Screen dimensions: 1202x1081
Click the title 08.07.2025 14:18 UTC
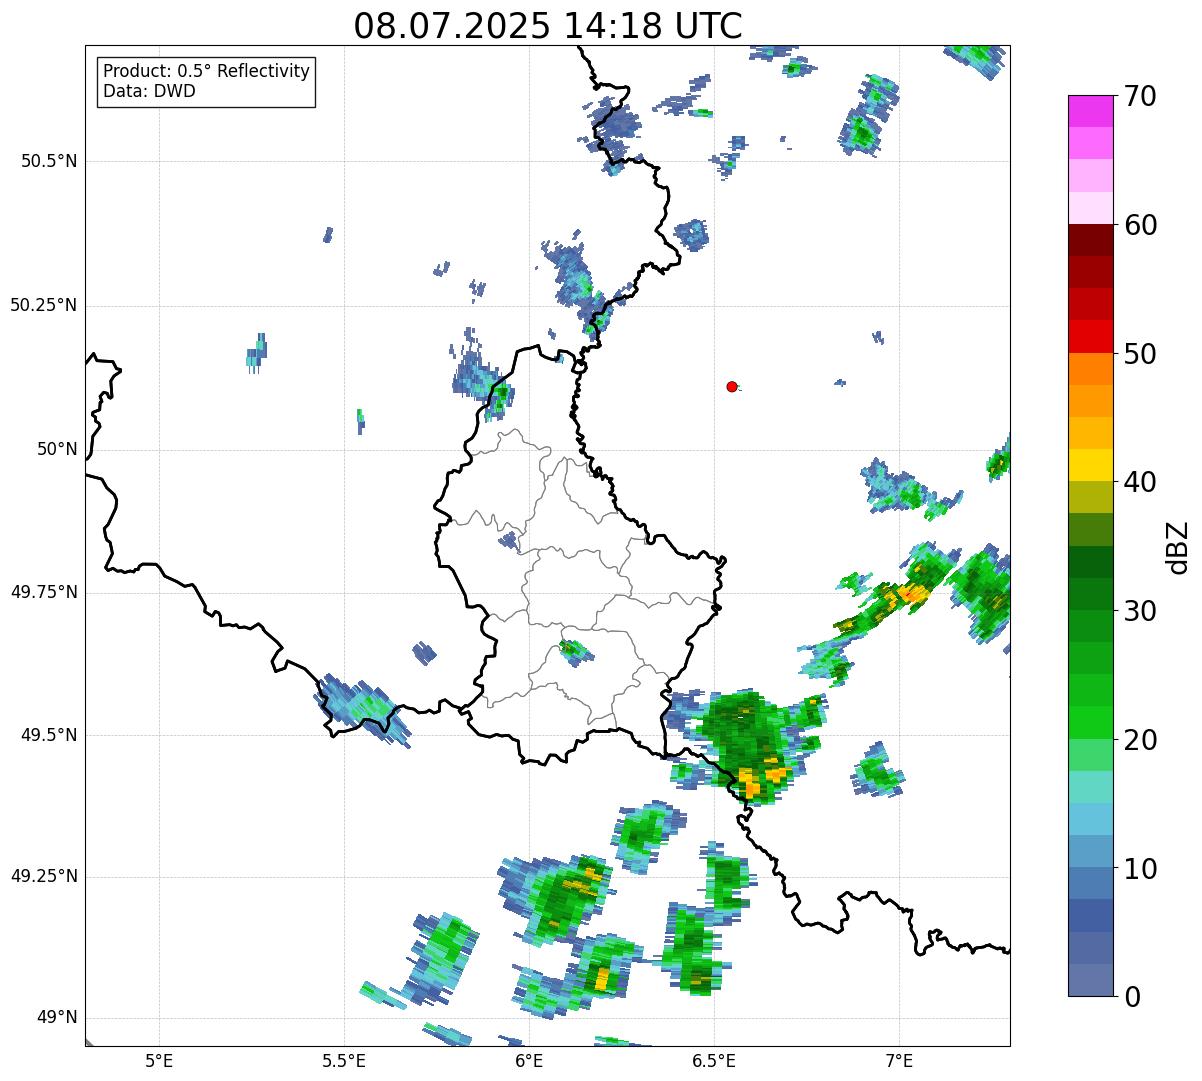click(x=548, y=26)
